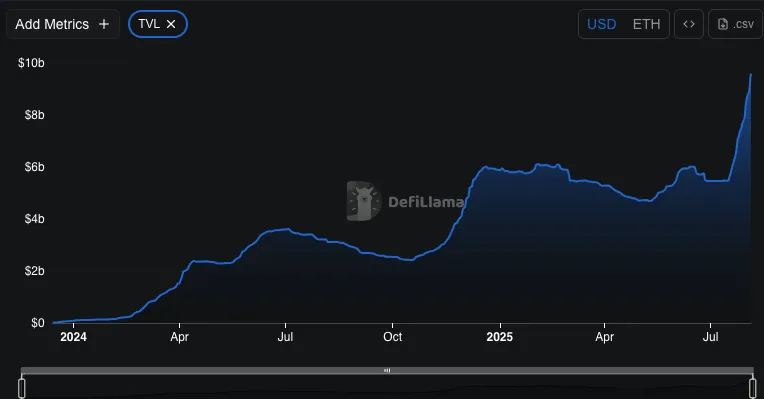Click the $8b y-axis label

(x=35, y=115)
